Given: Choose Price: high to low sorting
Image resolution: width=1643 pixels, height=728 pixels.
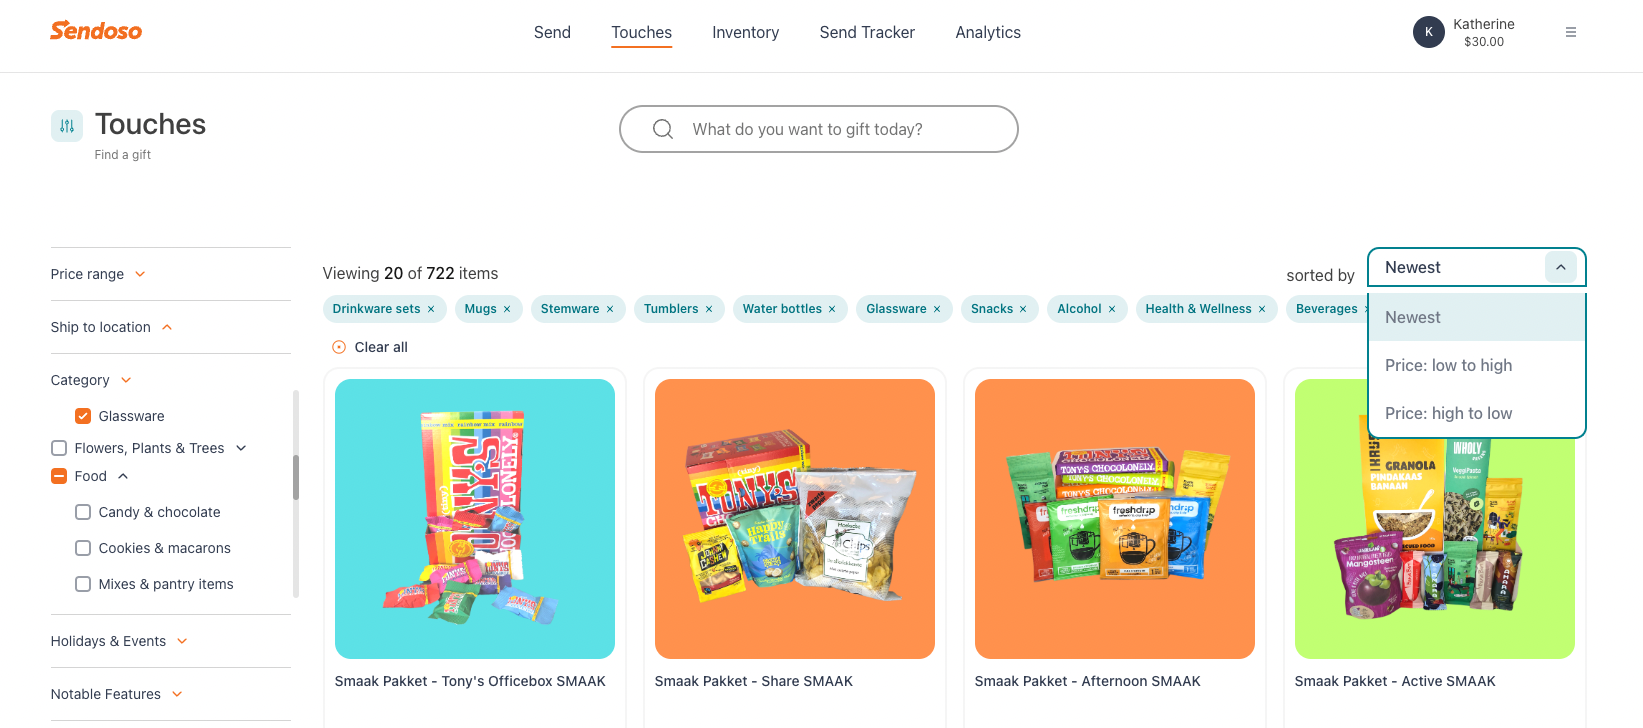Looking at the screenshot, I should [x=1477, y=413].
